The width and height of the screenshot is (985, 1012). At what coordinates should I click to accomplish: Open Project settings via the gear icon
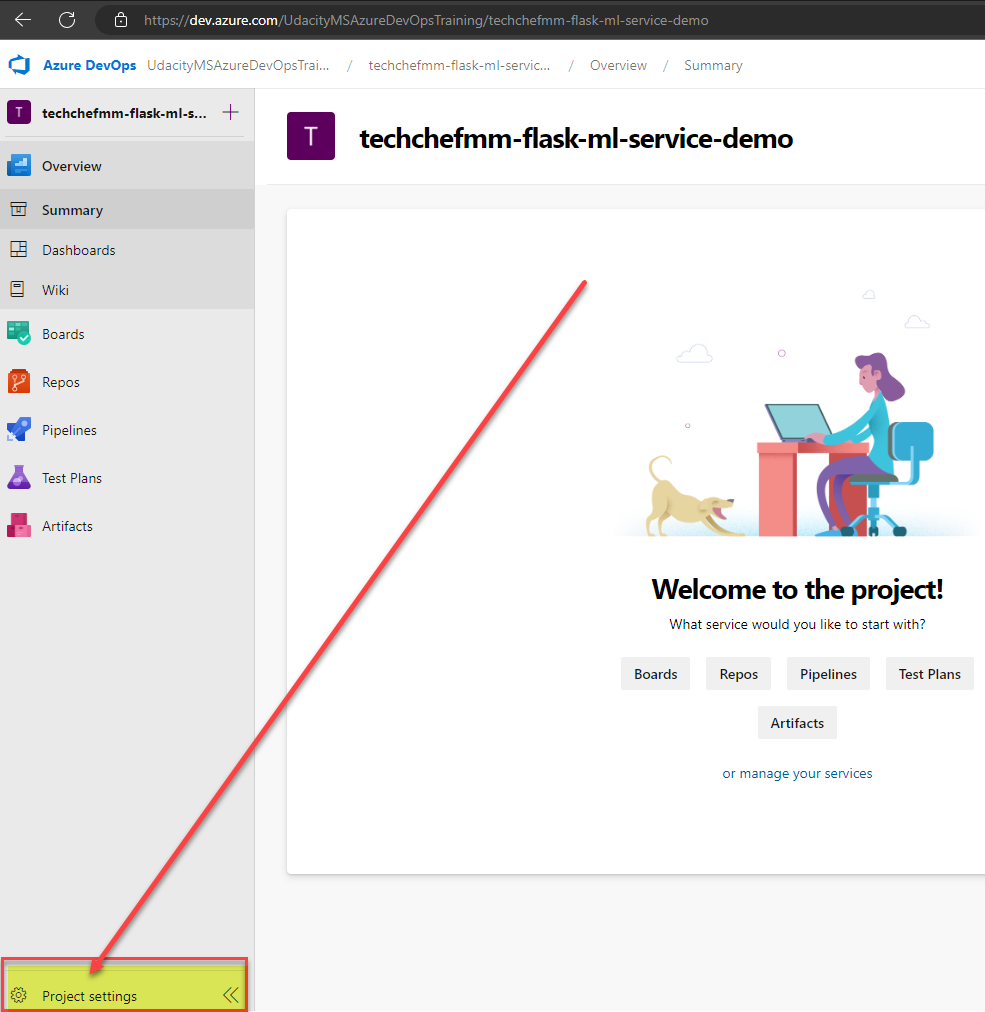20,995
